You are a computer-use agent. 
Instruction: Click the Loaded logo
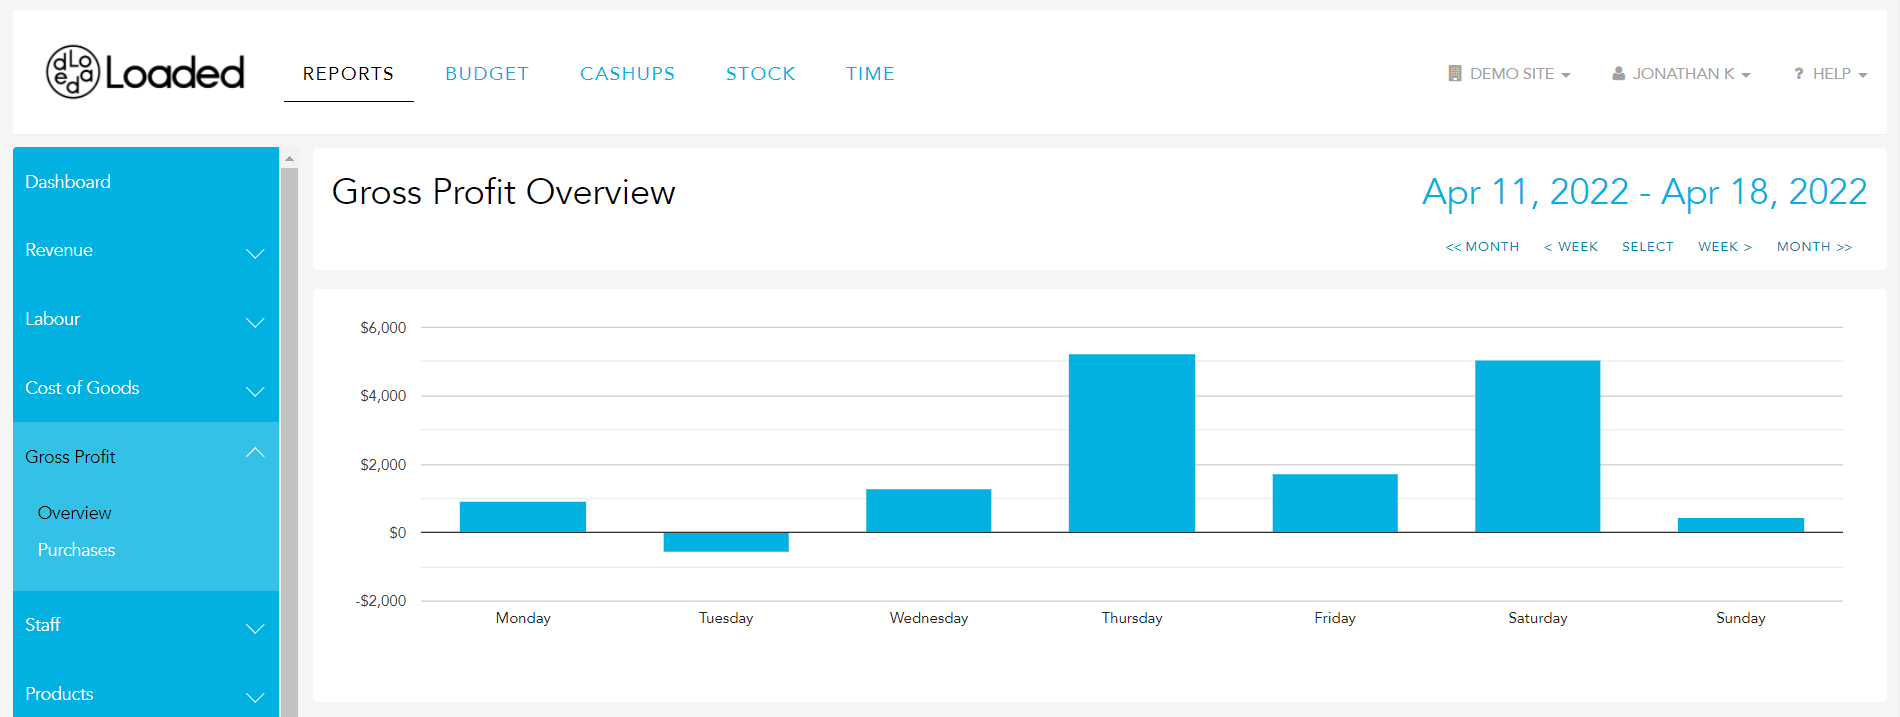145,72
